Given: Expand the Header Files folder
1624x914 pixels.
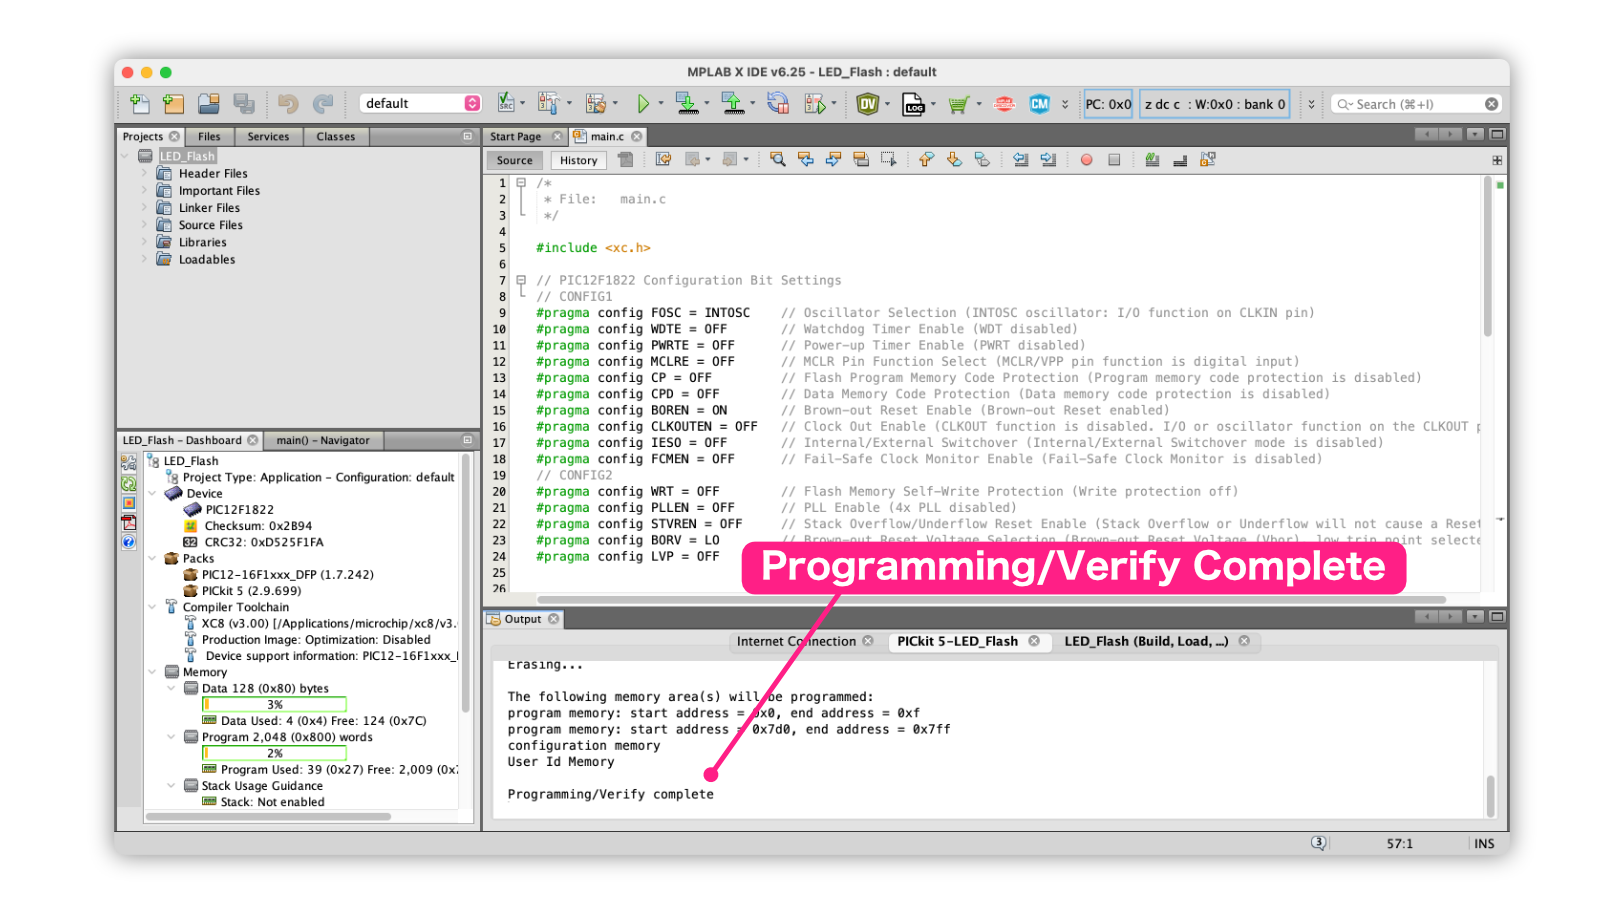Looking at the screenshot, I should pos(144,173).
